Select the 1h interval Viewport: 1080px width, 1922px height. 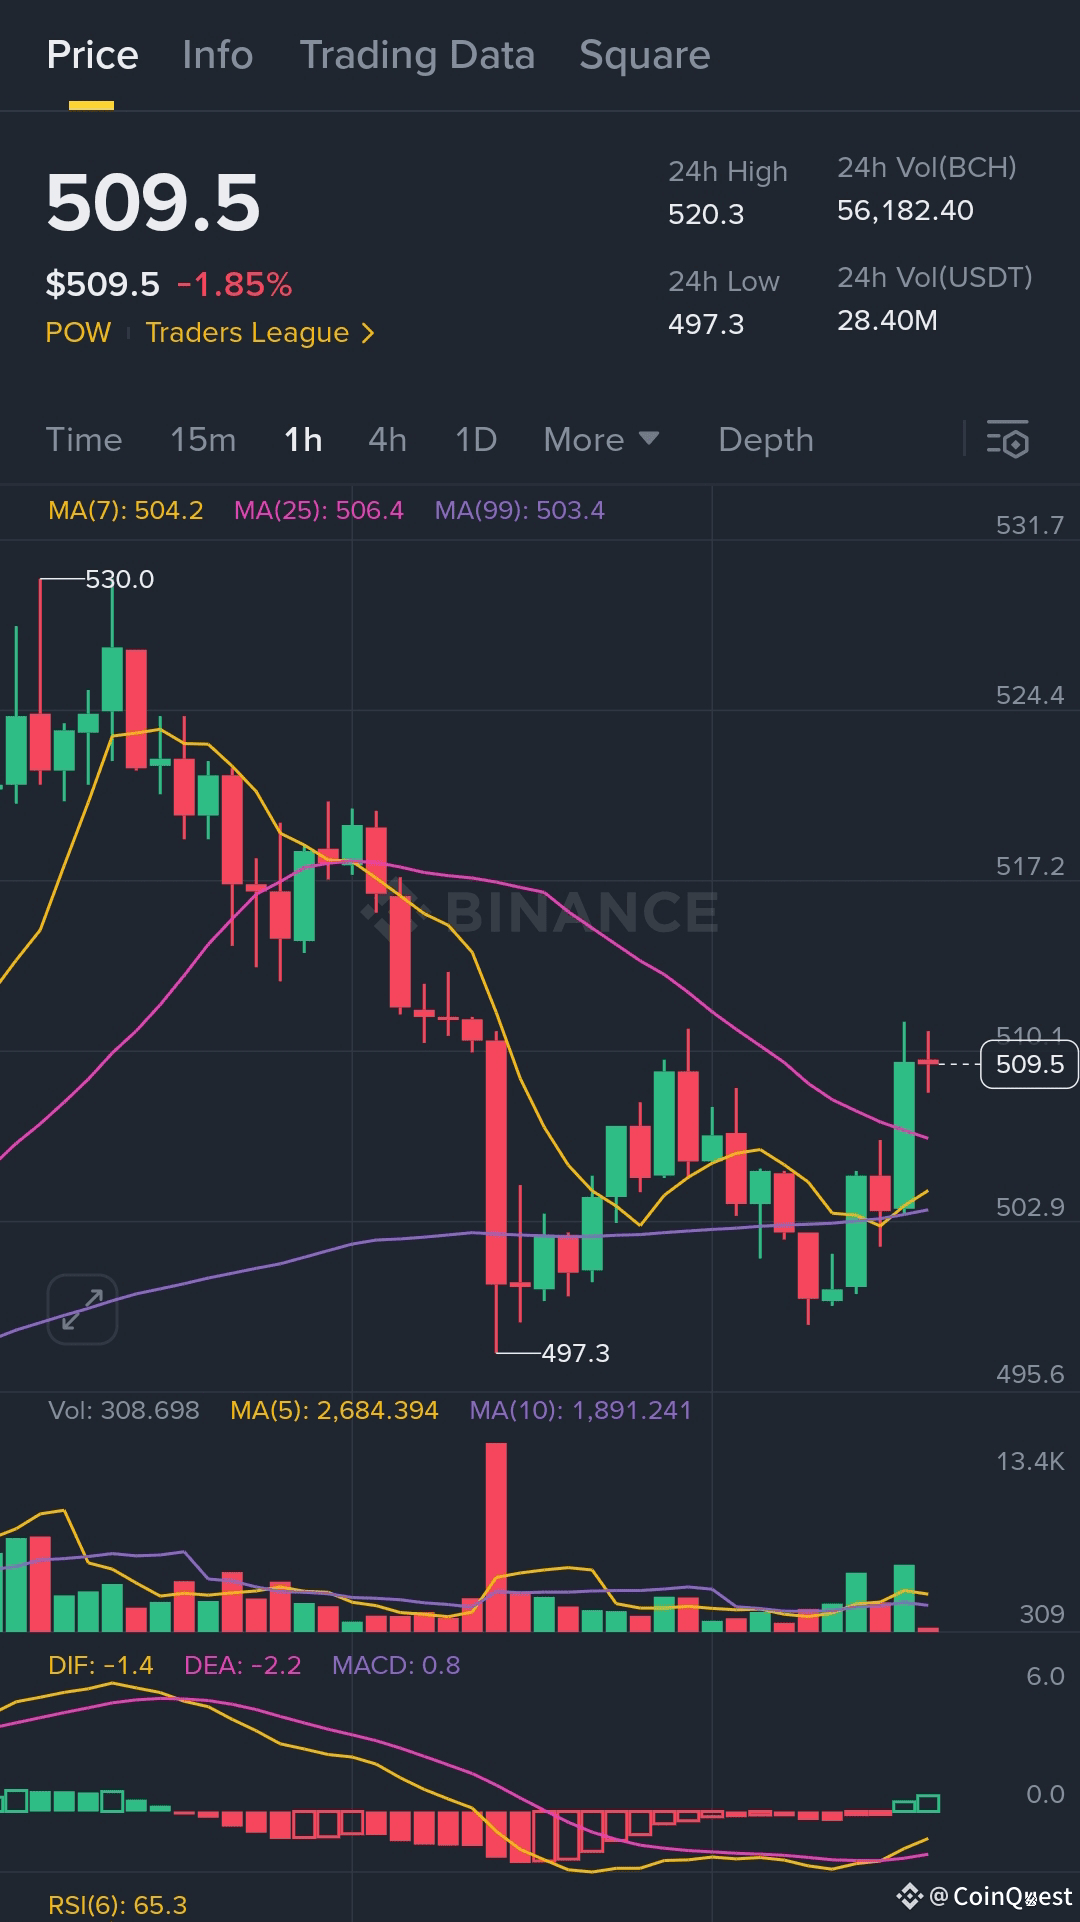pyautogui.click(x=303, y=439)
